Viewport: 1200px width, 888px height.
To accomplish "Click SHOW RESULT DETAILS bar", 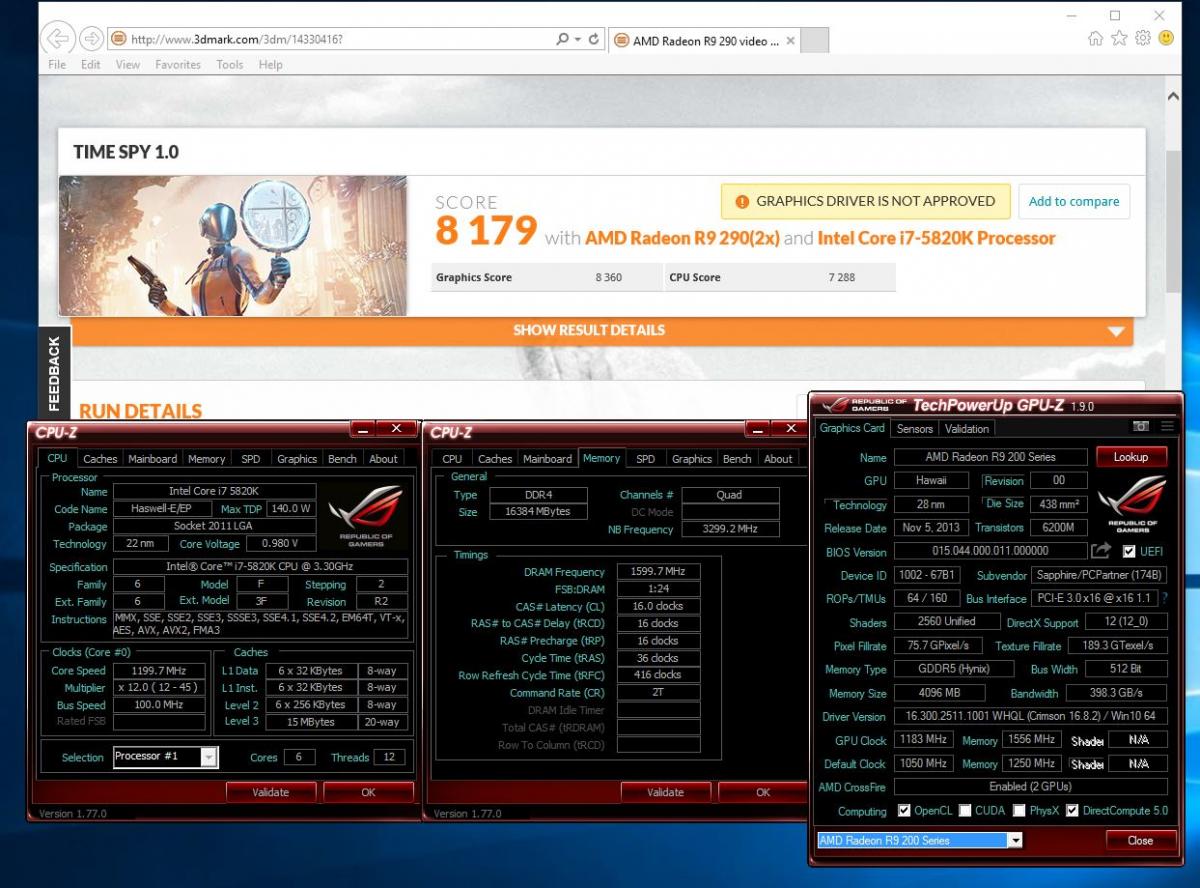I will pyautogui.click(x=602, y=331).
